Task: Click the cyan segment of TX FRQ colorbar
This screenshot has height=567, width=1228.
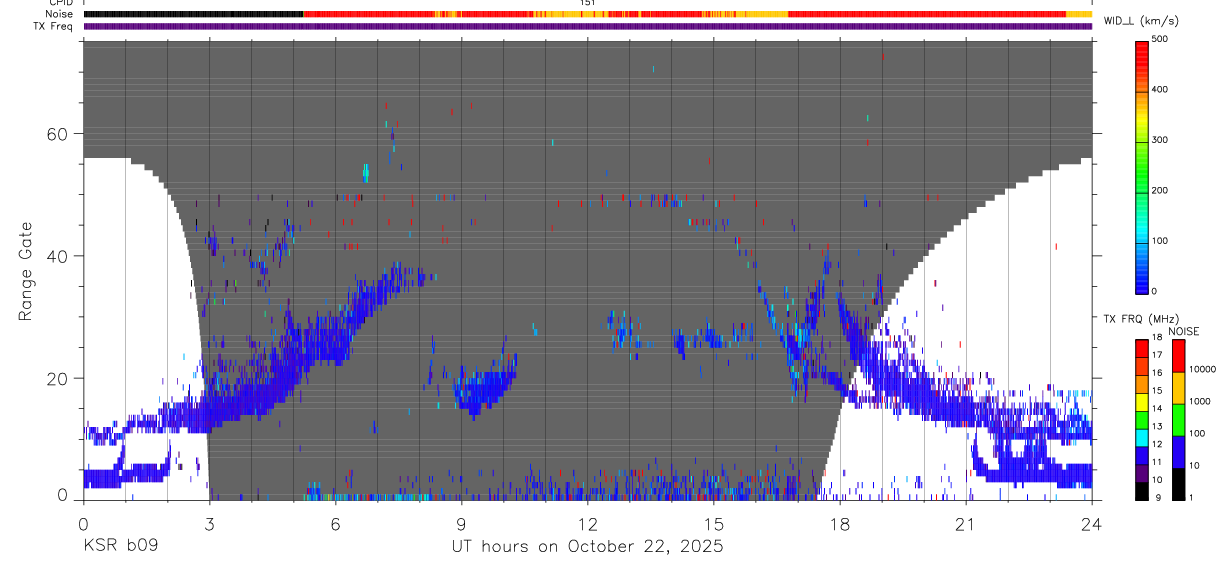Action: point(1143,438)
